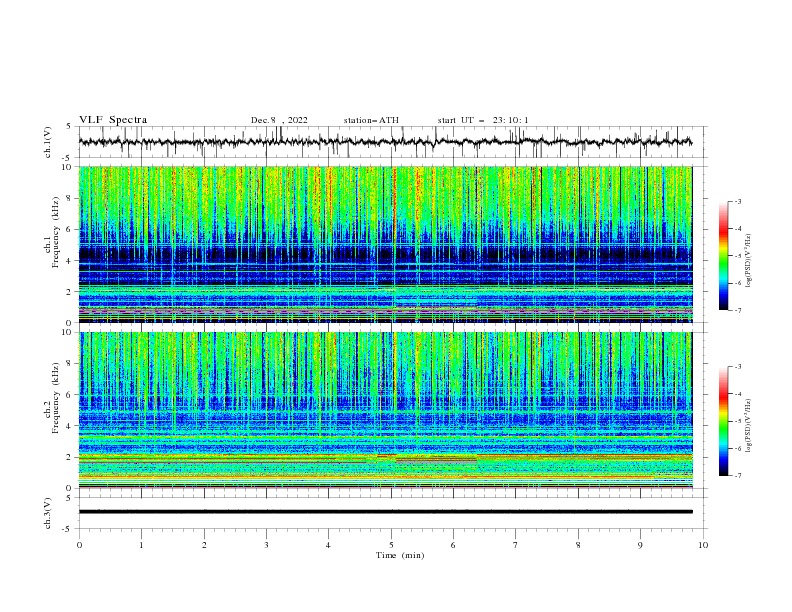
Task: Click the "-5" tick on ch.1(V) axis
Action: coord(68,158)
